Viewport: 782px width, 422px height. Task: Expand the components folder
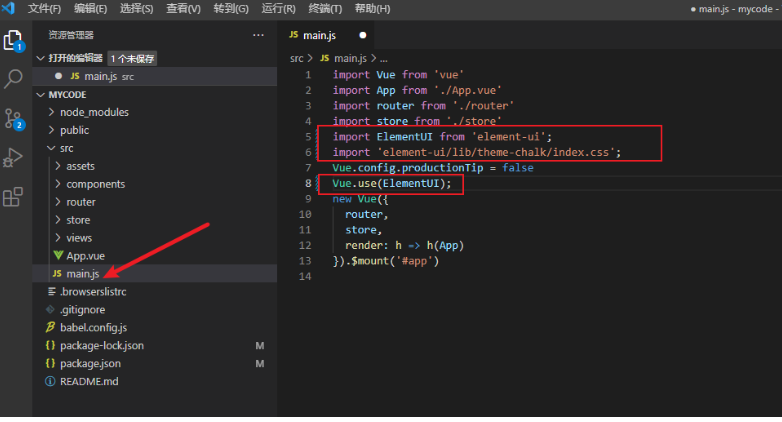tap(155, 184)
